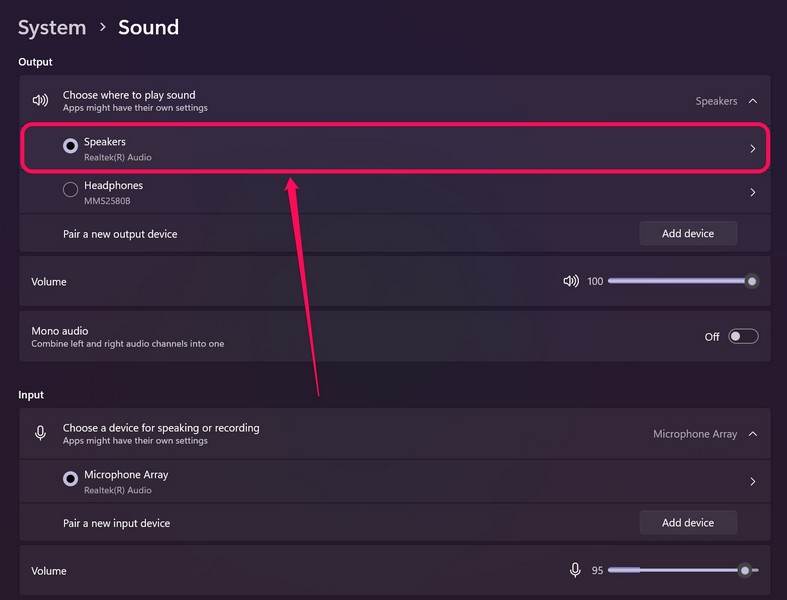
Task: Click the Headphones MMS2580B device row
Action: [x=300, y=192]
